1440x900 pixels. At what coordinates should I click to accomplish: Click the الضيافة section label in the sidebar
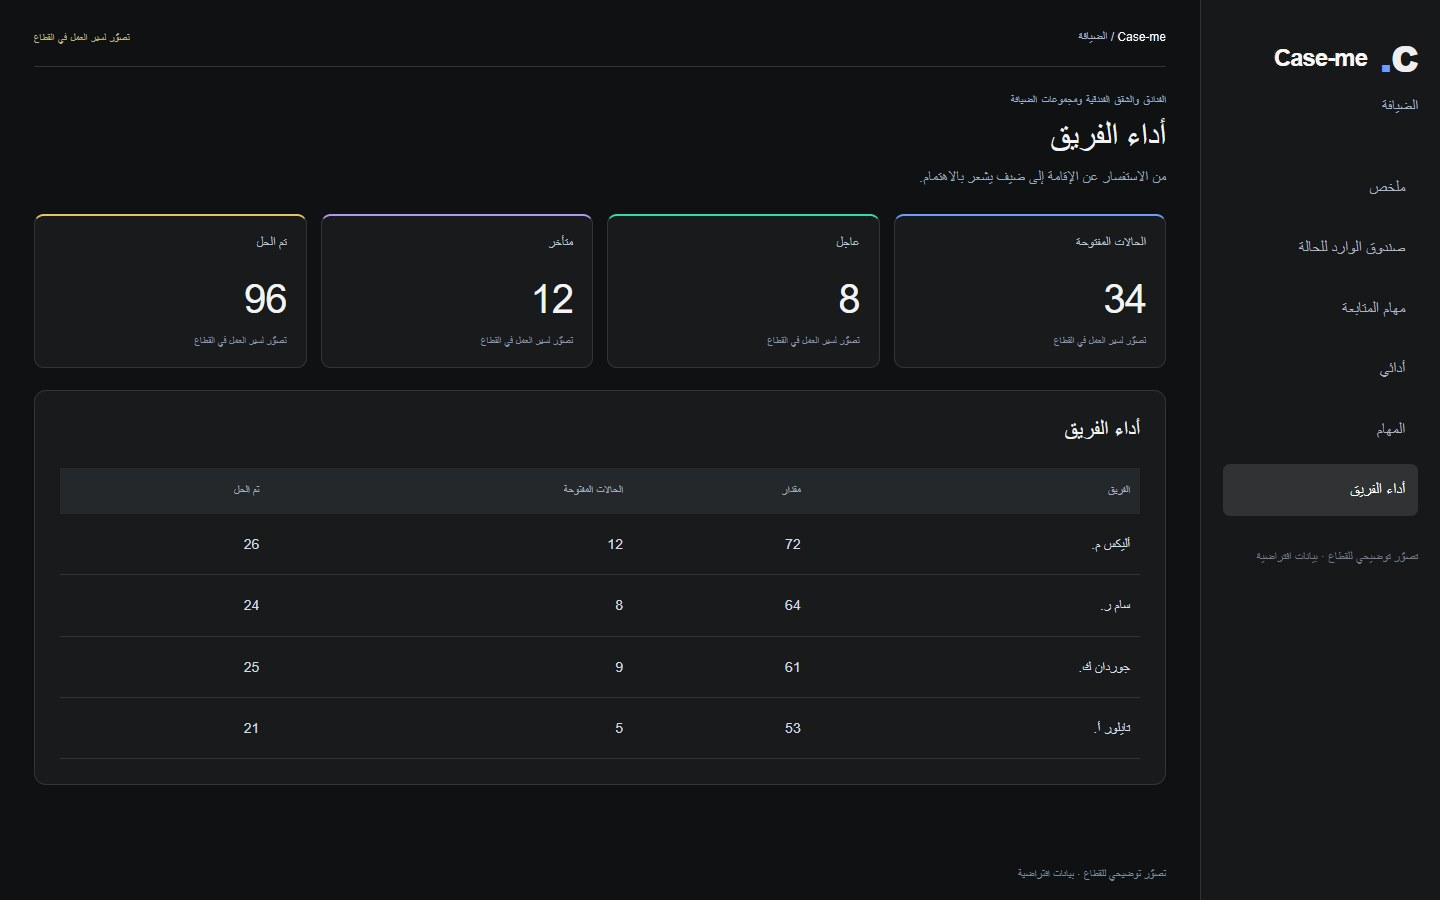(1399, 105)
